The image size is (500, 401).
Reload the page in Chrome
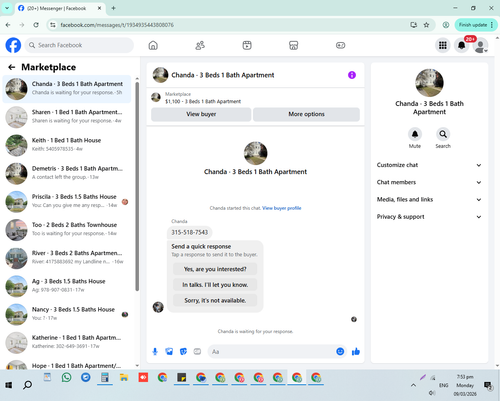point(36,25)
